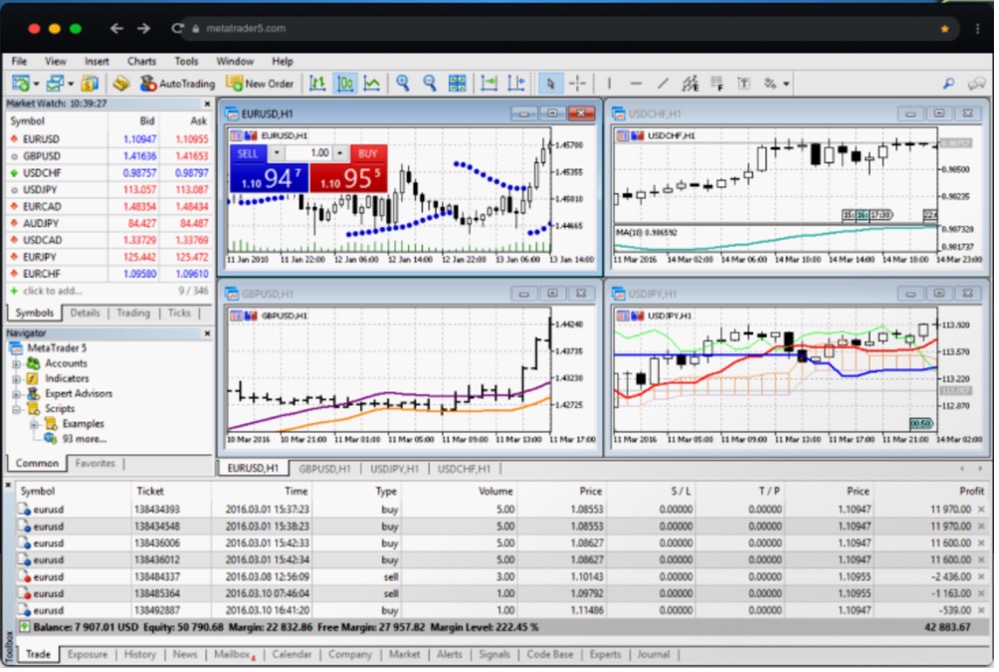Viewport: 999px width, 672px height.
Task: Switch to the History tab
Action: tap(139, 655)
